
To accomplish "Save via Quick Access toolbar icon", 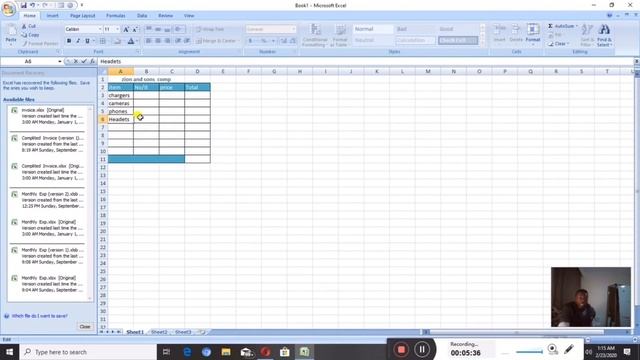I will (x=23, y=5).
